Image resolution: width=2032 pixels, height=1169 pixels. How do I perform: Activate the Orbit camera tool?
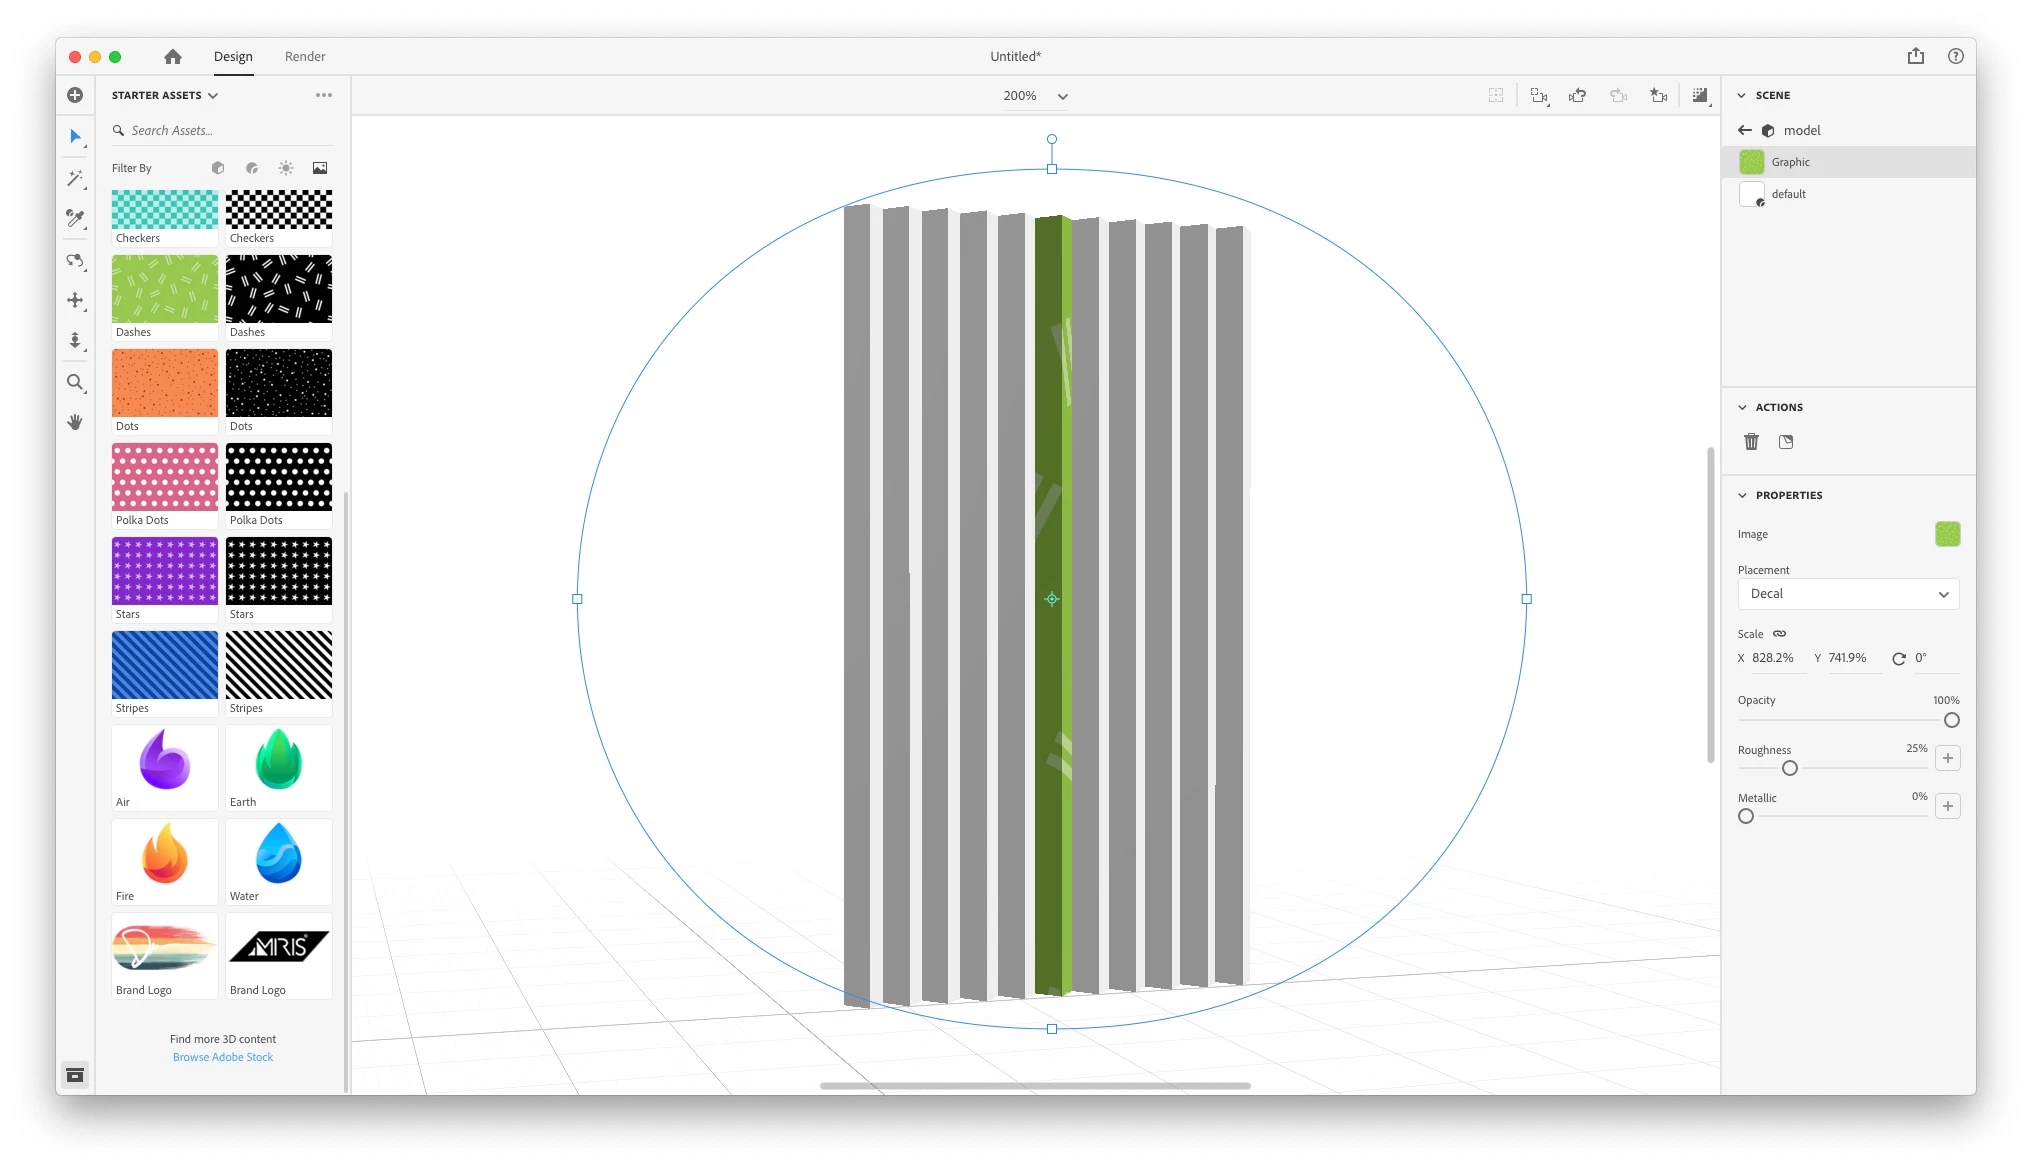tap(75, 261)
